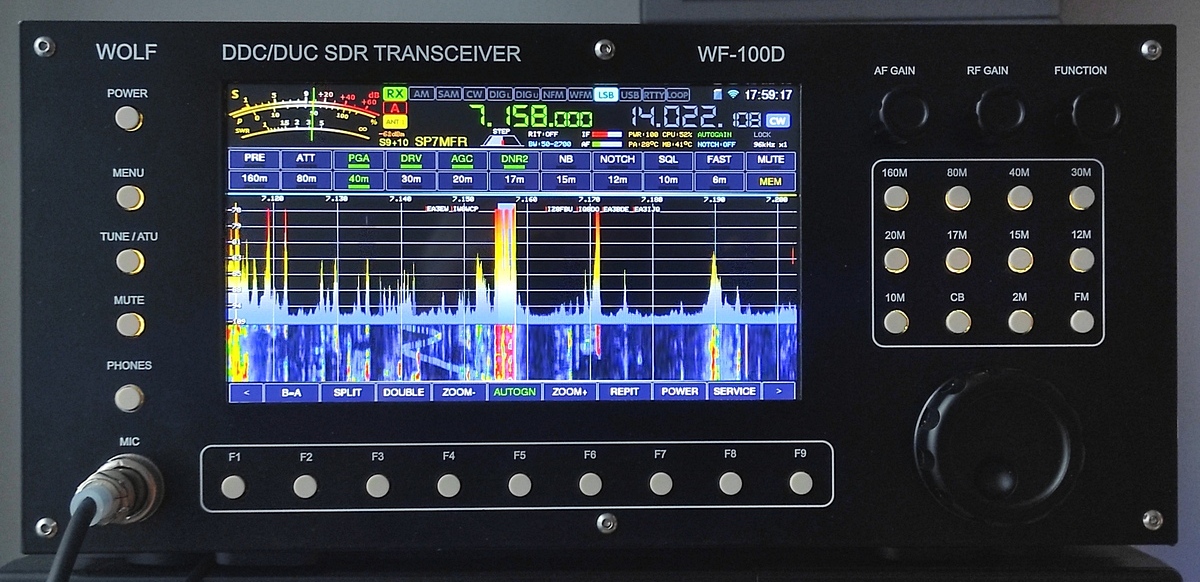The width and height of the screenshot is (1200, 582).
Task: Open the SERVICE menu
Action: [733, 391]
